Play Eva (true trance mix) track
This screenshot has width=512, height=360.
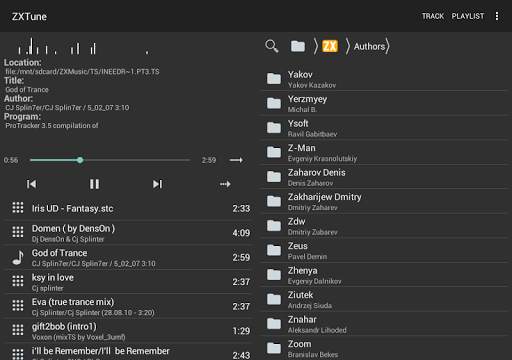click(128, 306)
